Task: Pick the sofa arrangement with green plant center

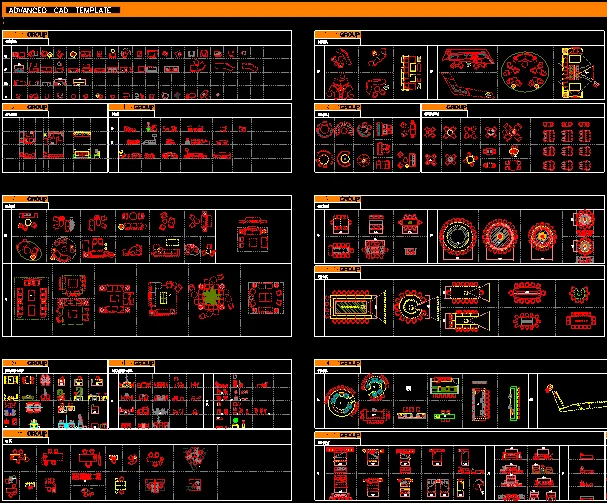Action: pyautogui.click(x=211, y=297)
